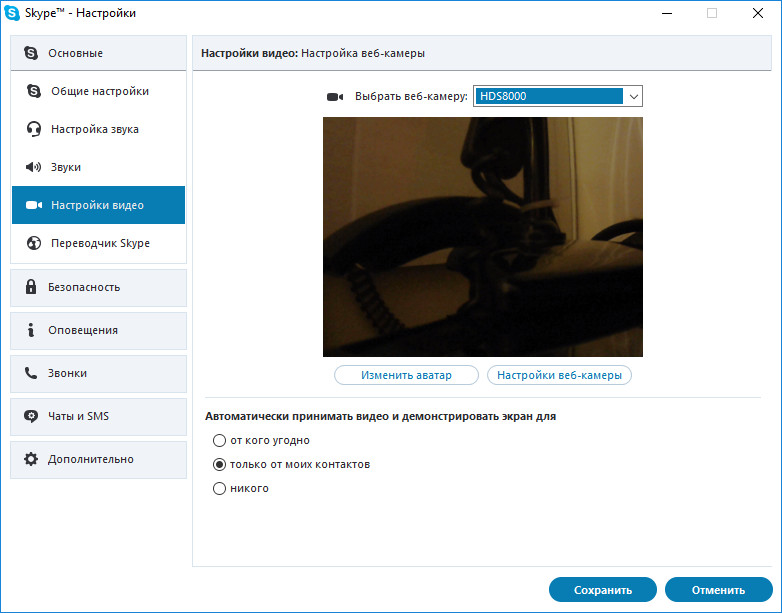Click the webcam preview image
This screenshot has height=613, width=782.
(483, 237)
